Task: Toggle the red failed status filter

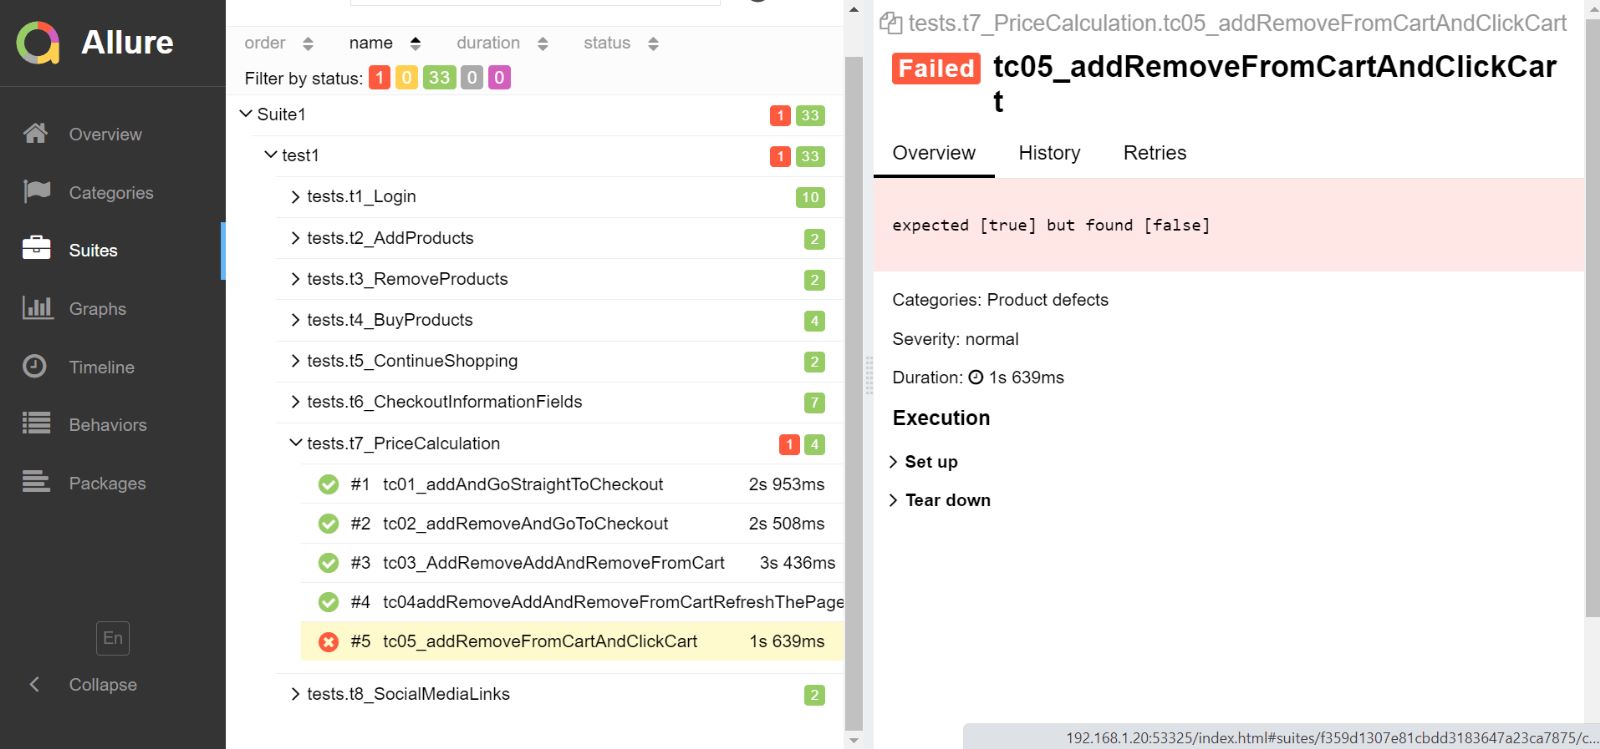Action: point(379,78)
